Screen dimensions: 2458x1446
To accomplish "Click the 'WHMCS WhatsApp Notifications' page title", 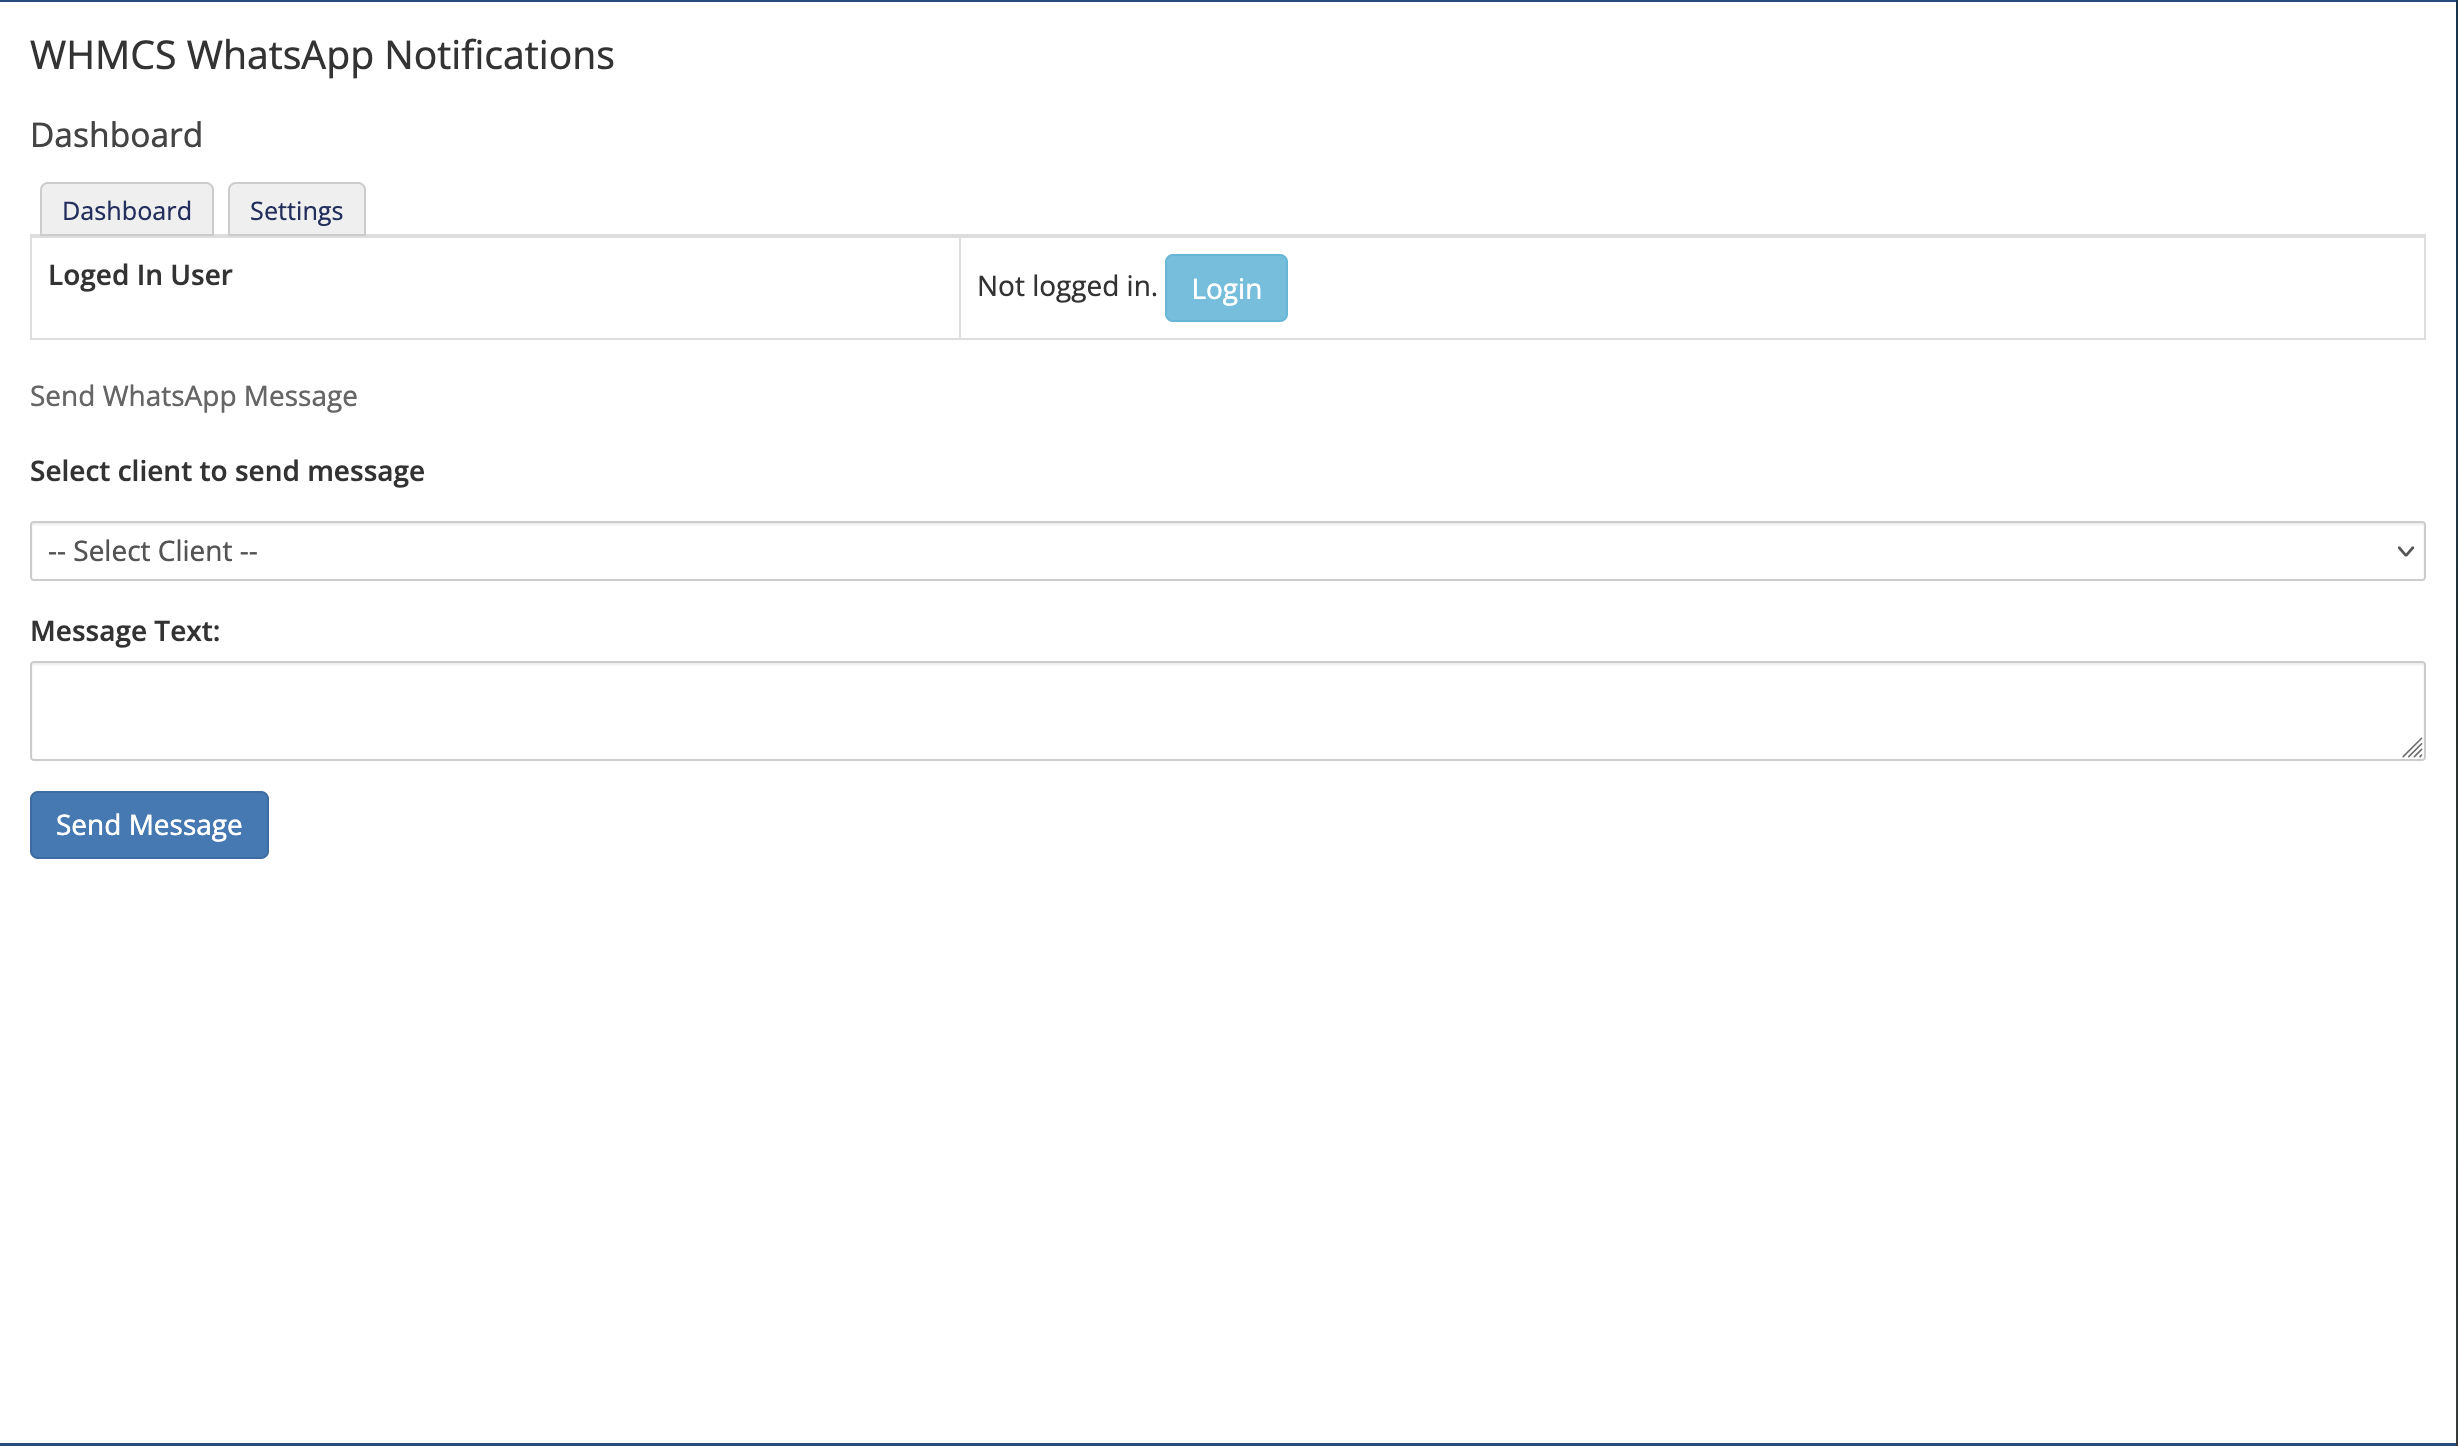I will pos(322,55).
